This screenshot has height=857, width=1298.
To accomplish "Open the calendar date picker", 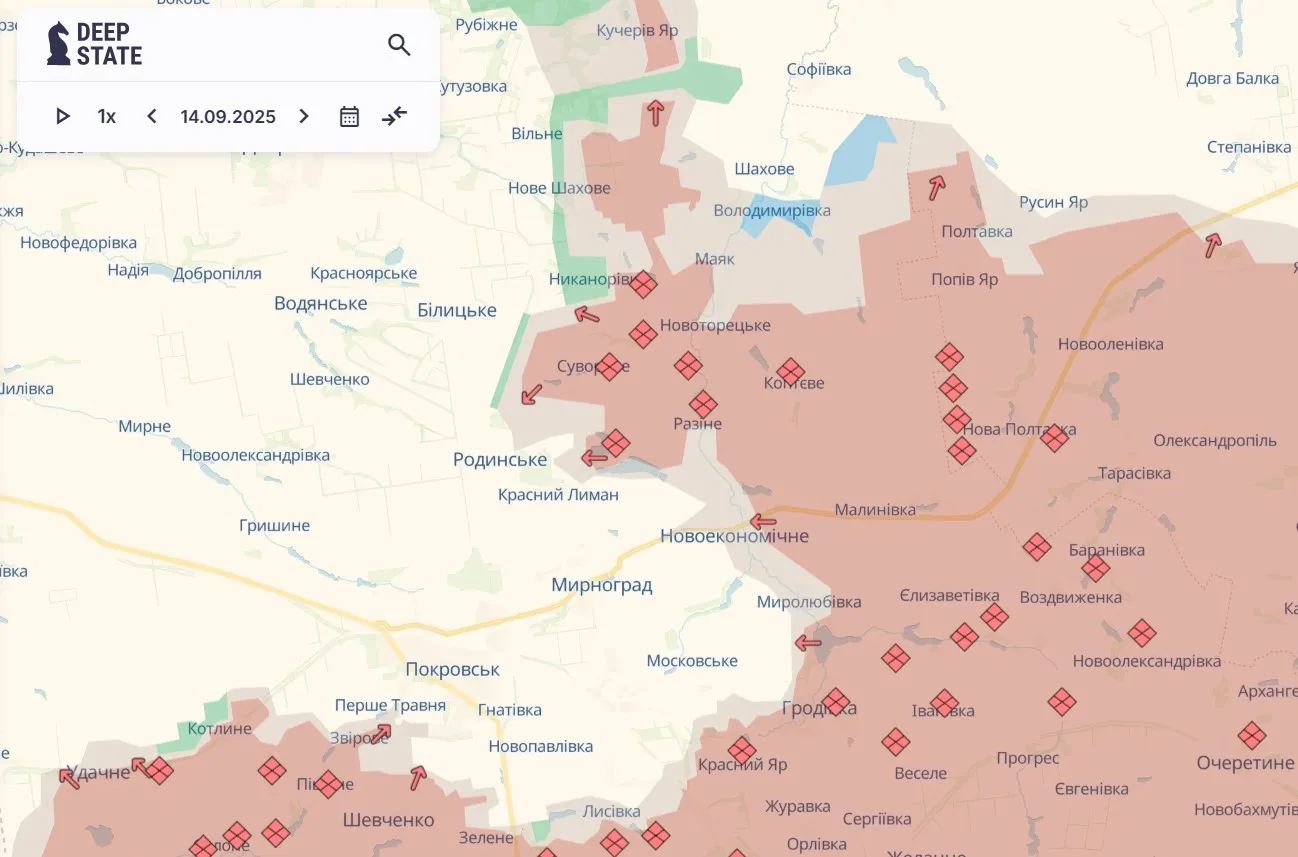I will coord(349,116).
